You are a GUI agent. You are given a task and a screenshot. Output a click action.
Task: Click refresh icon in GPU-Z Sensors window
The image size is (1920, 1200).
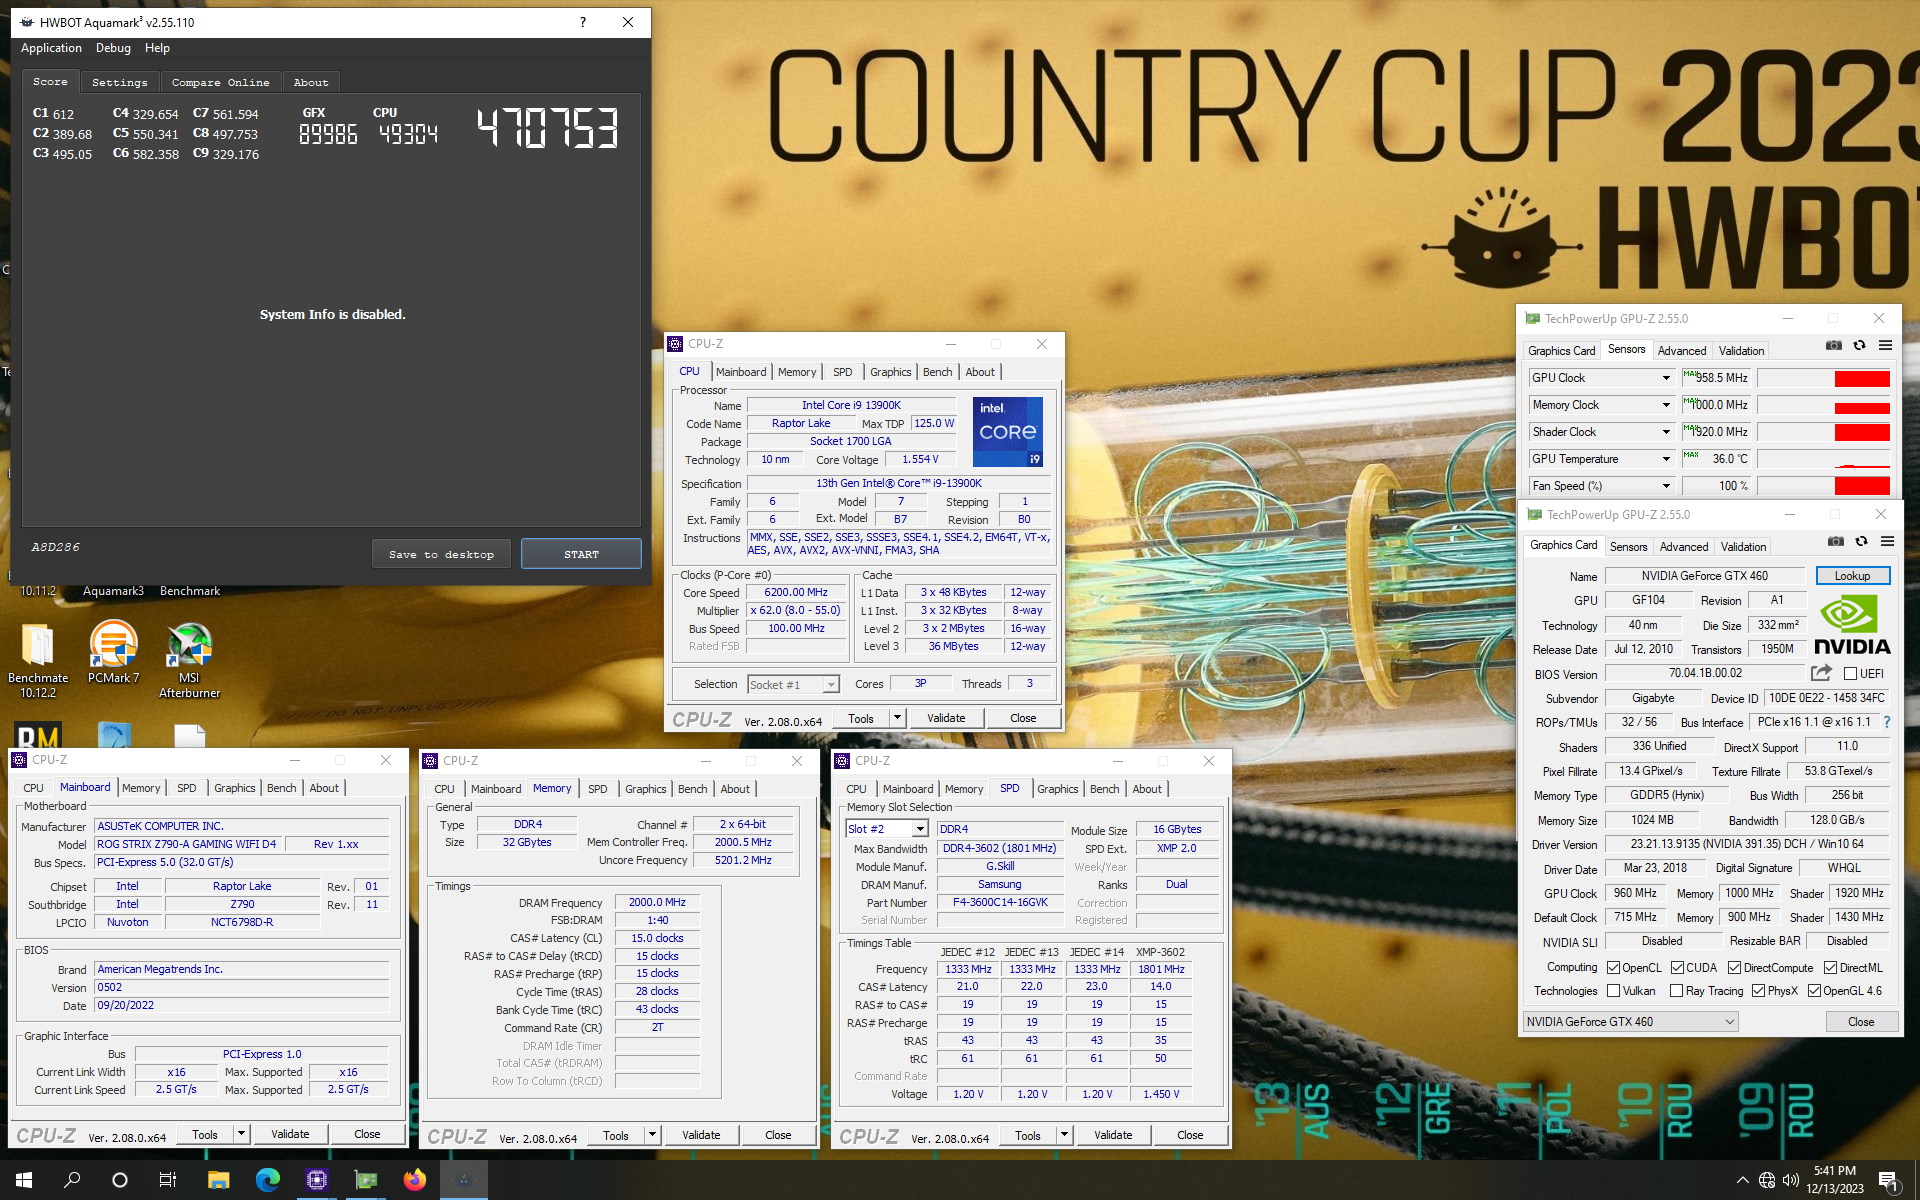[1859, 346]
